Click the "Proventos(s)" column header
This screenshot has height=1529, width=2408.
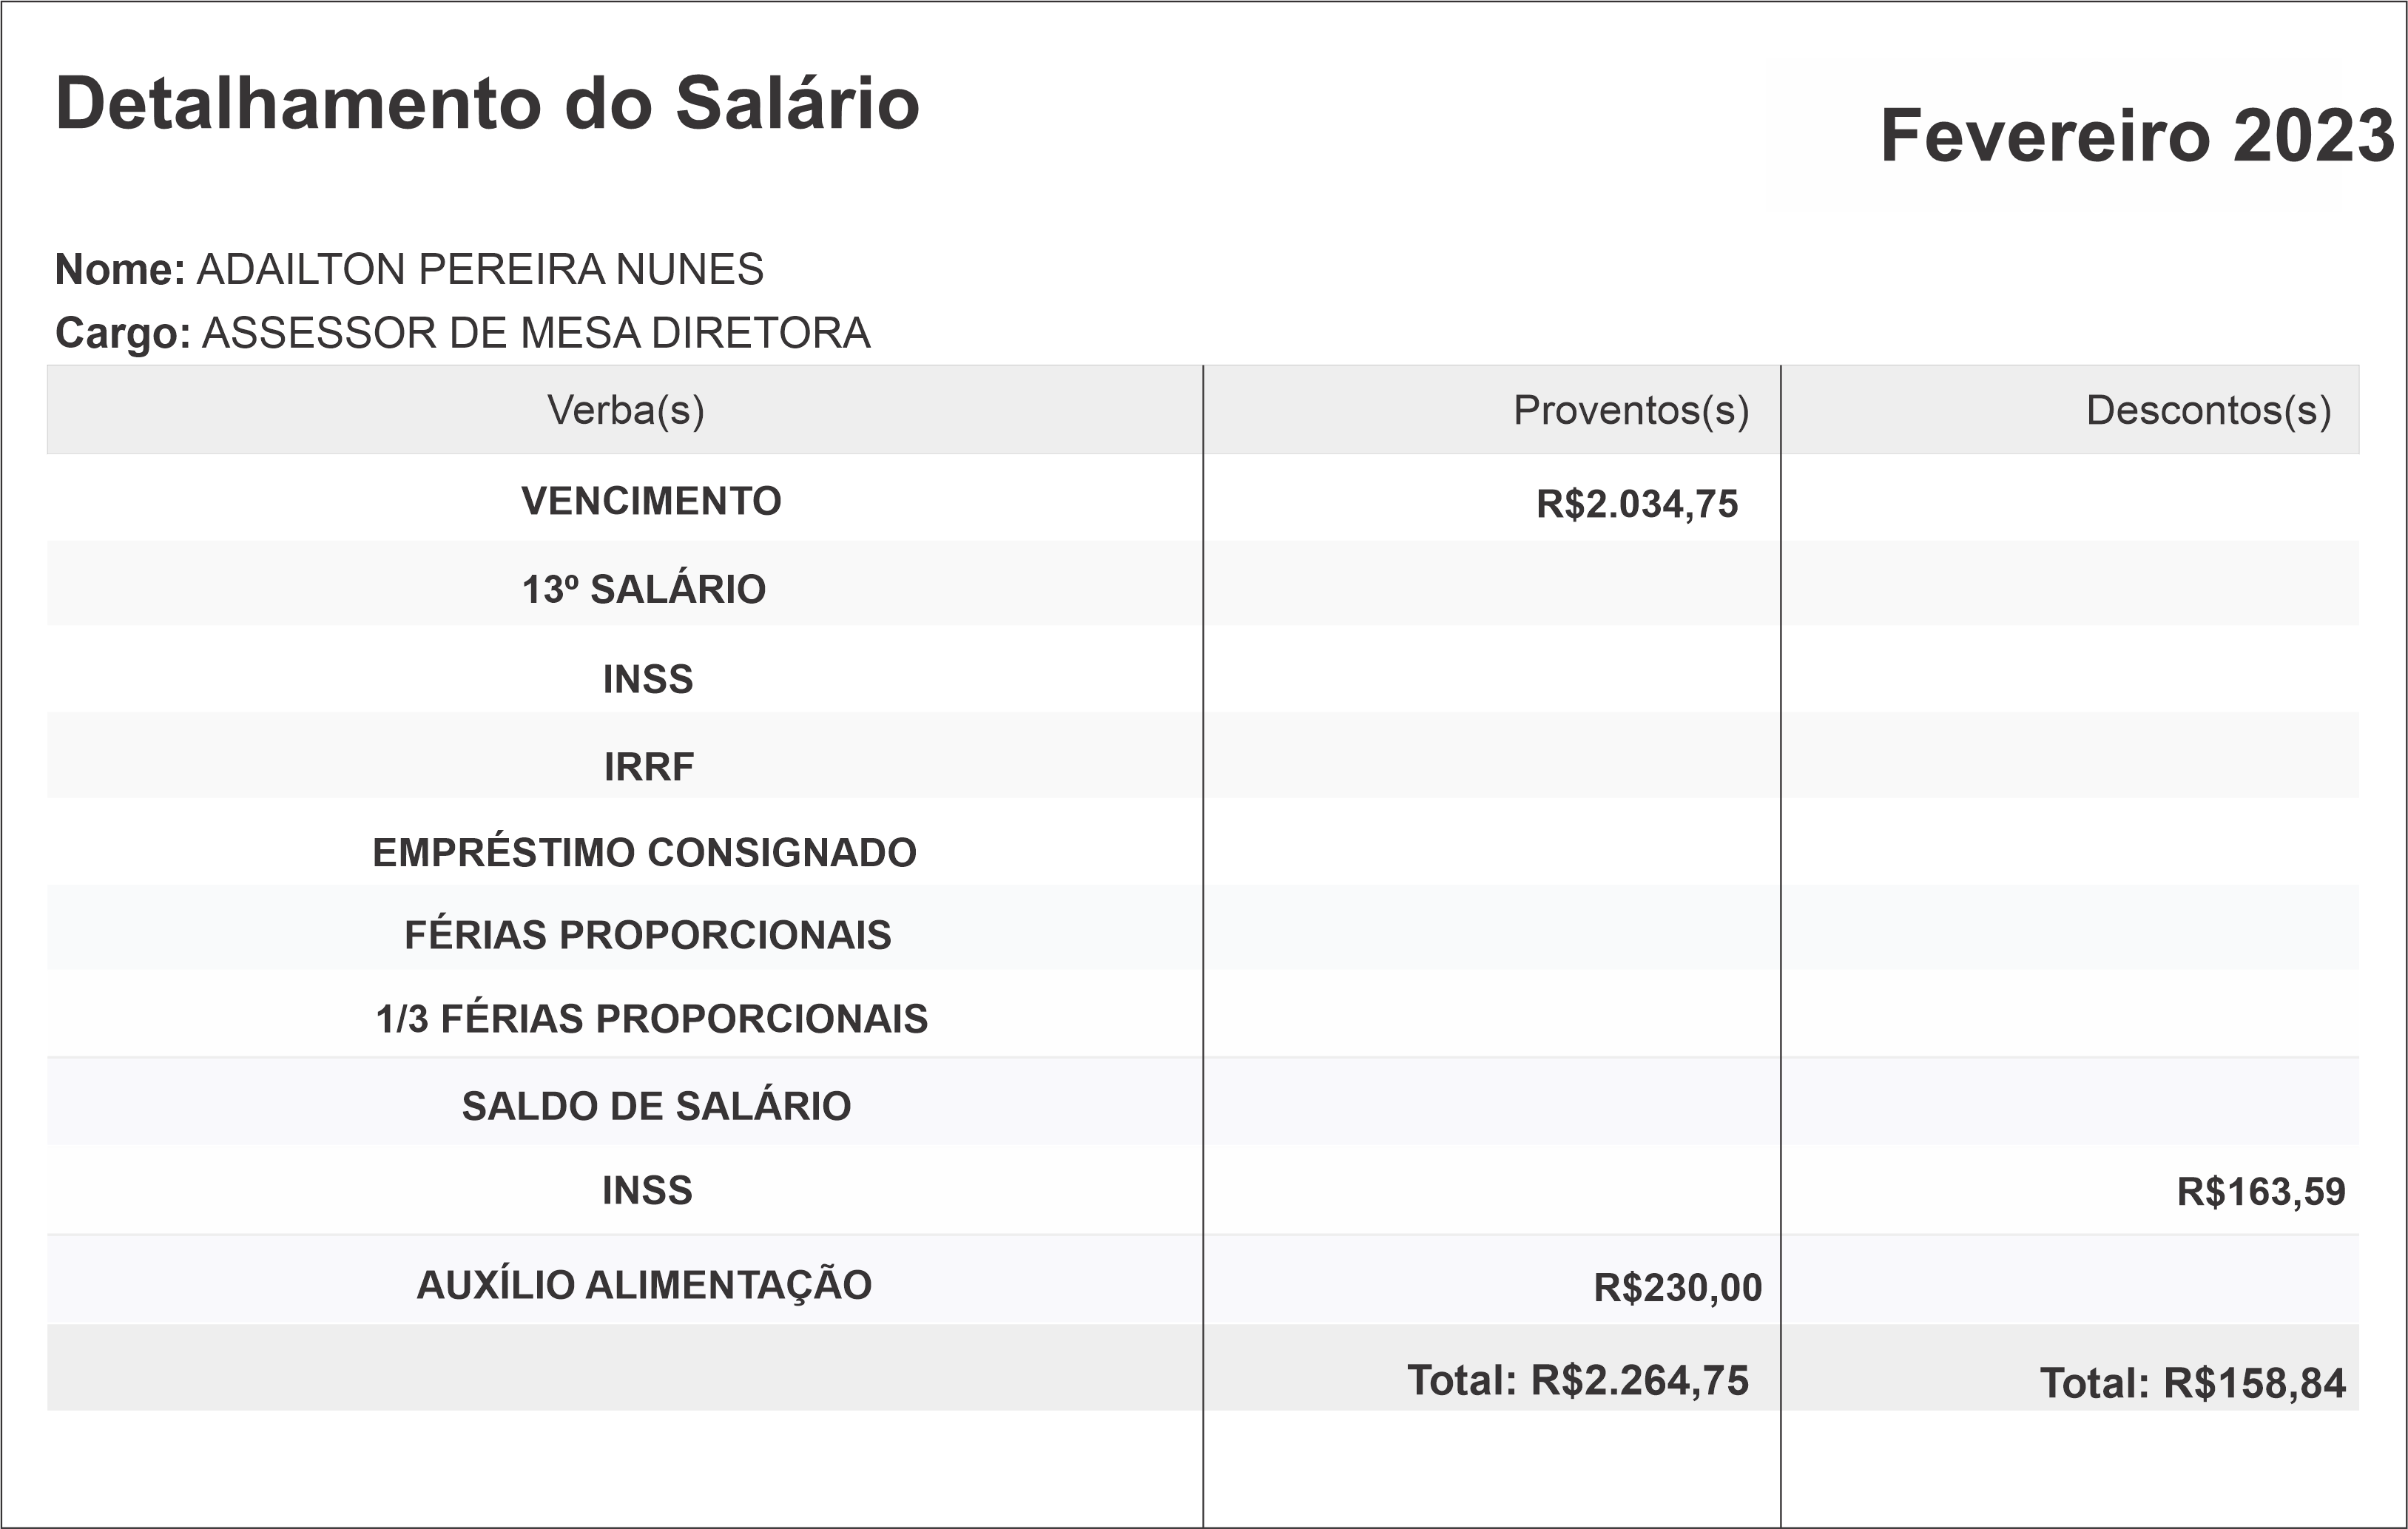pyautogui.click(x=1631, y=411)
